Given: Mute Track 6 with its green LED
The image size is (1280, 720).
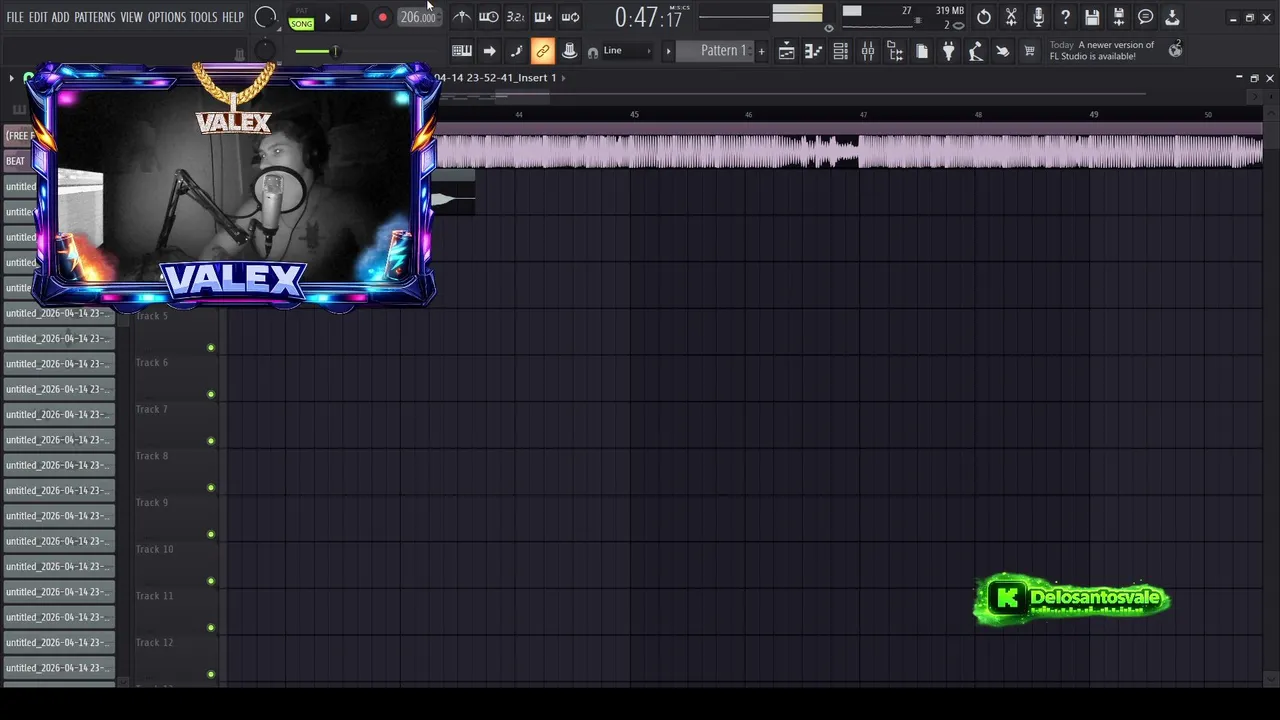Looking at the screenshot, I should coord(211,394).
